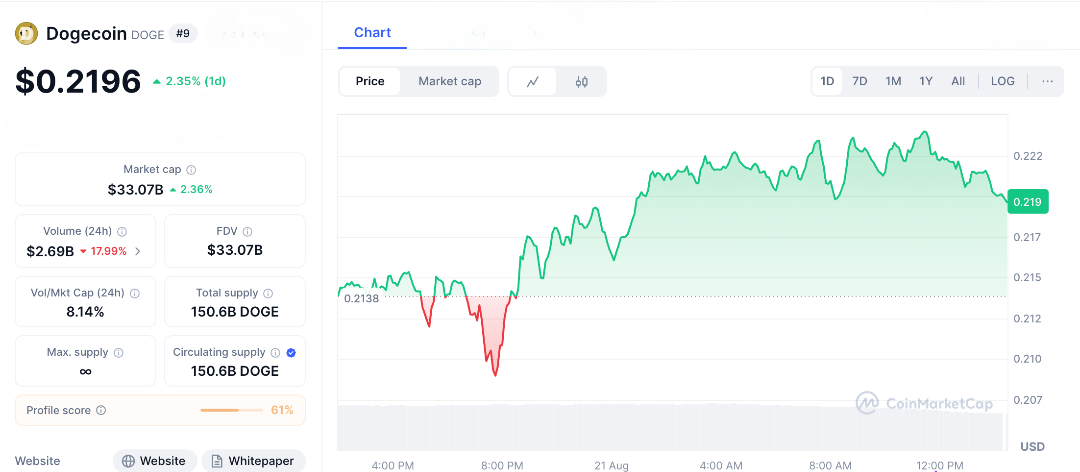
Task: Open the Dogecoin Website link
Action: [x=153, y=461]
